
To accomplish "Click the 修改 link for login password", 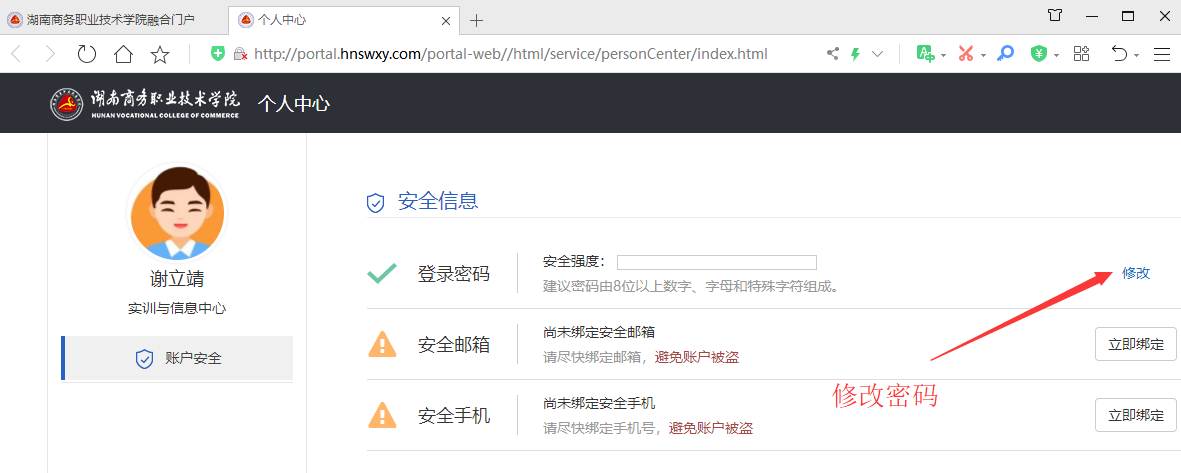I will coord(1135,273).
